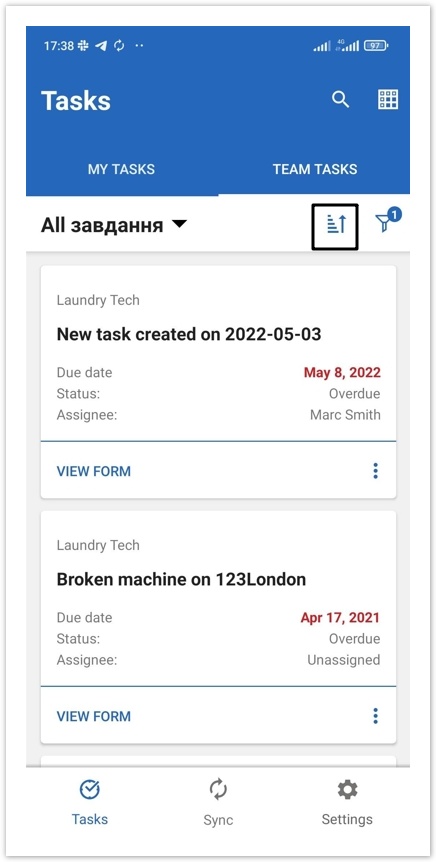The image size is (436, 862).
Task: Tap the battery indicator in status bar
Action: [x=377, y=46]
